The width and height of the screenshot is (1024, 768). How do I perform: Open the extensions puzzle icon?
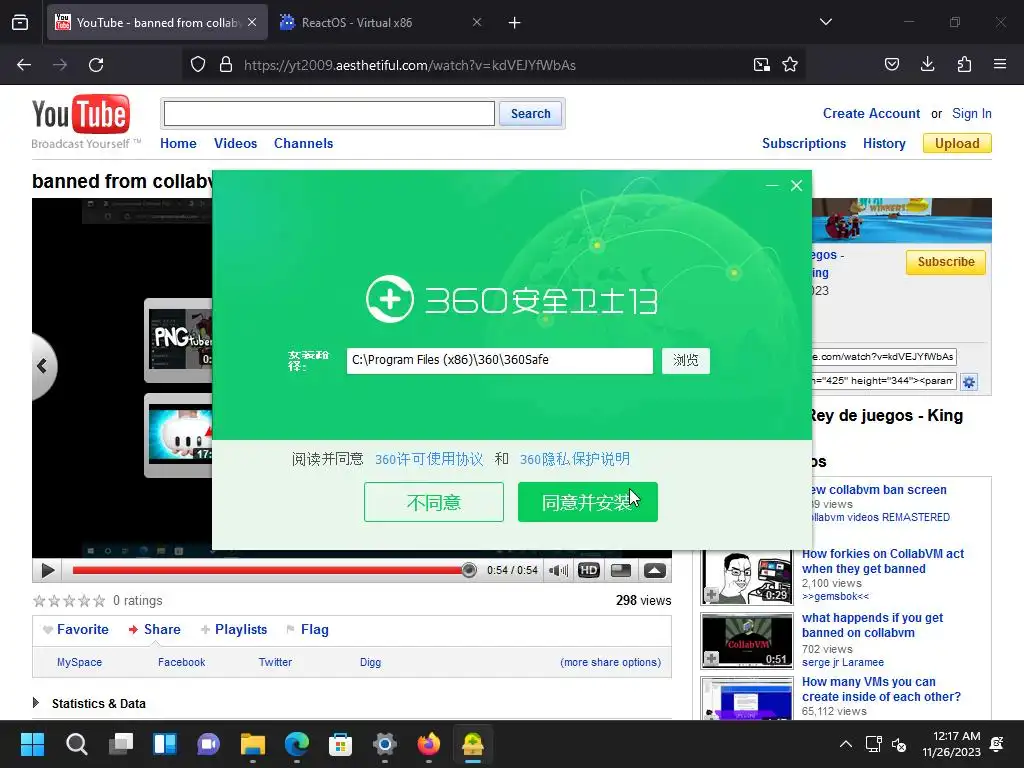point(964,65)
